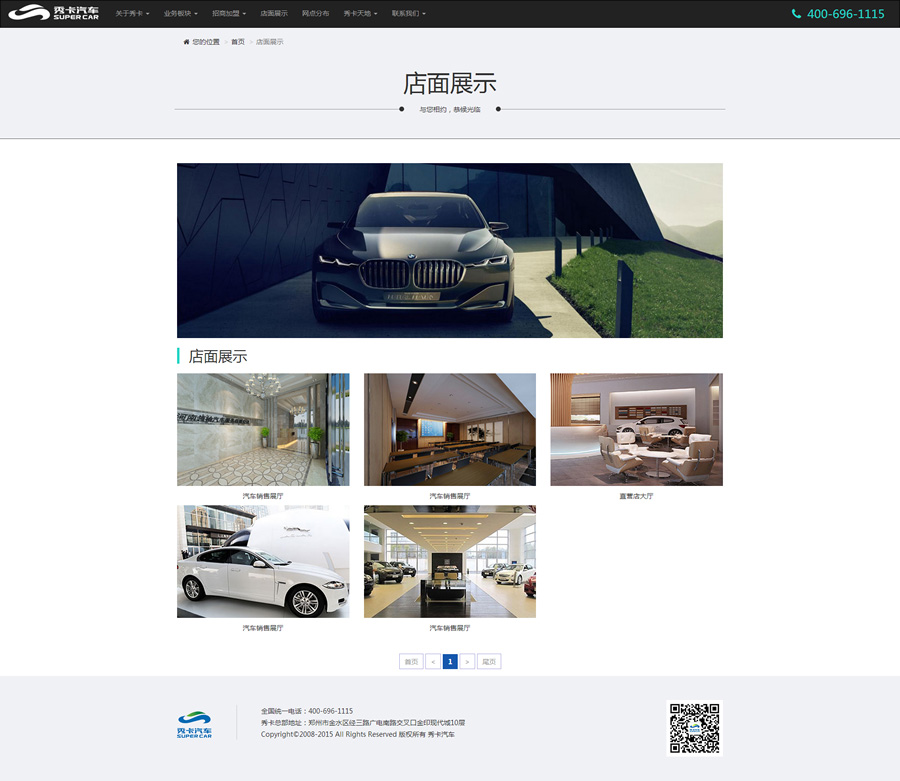The height and width of the screenshot is (781, 900).
Task: Click the QR code in the footer
Action: tap(695, 728)
